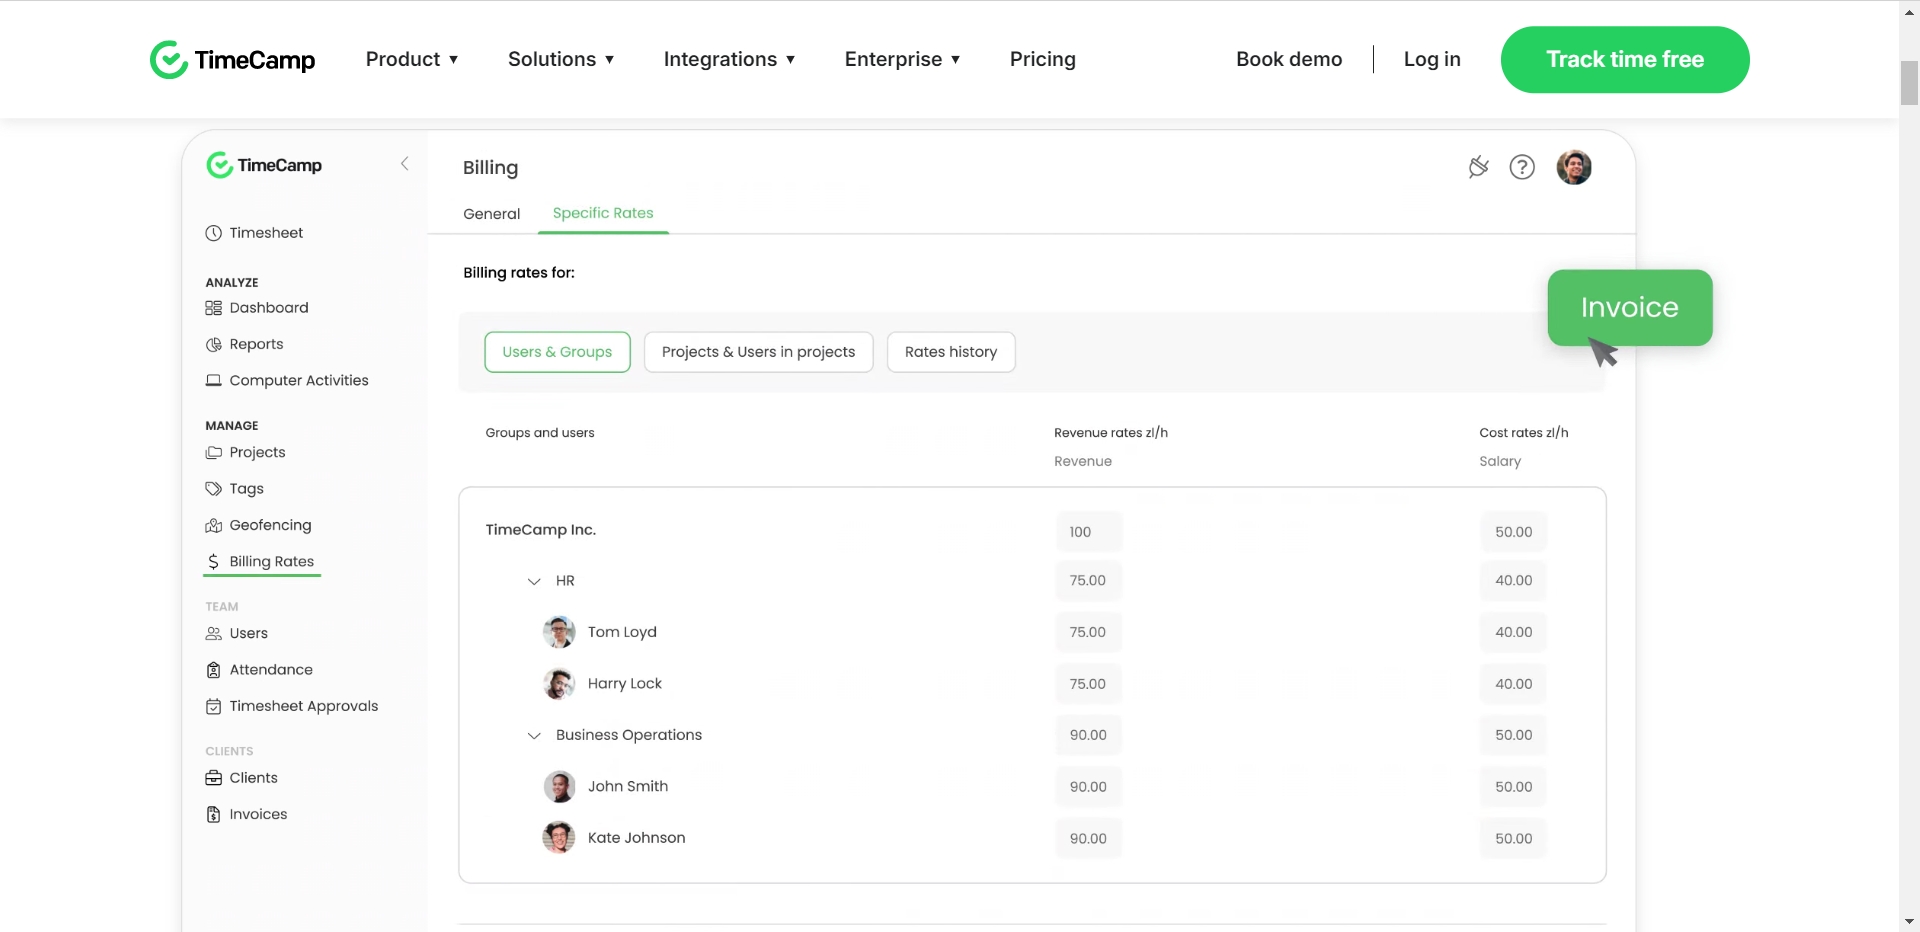Collapse the Business Operations group
This screenshot has width=1920, height=932.
pyautogui.click(x=534, y=736)
